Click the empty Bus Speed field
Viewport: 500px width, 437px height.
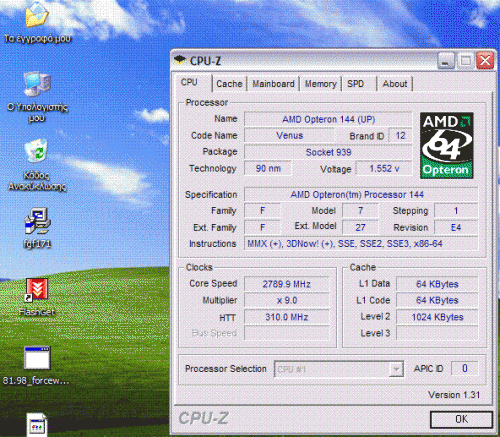287,333
